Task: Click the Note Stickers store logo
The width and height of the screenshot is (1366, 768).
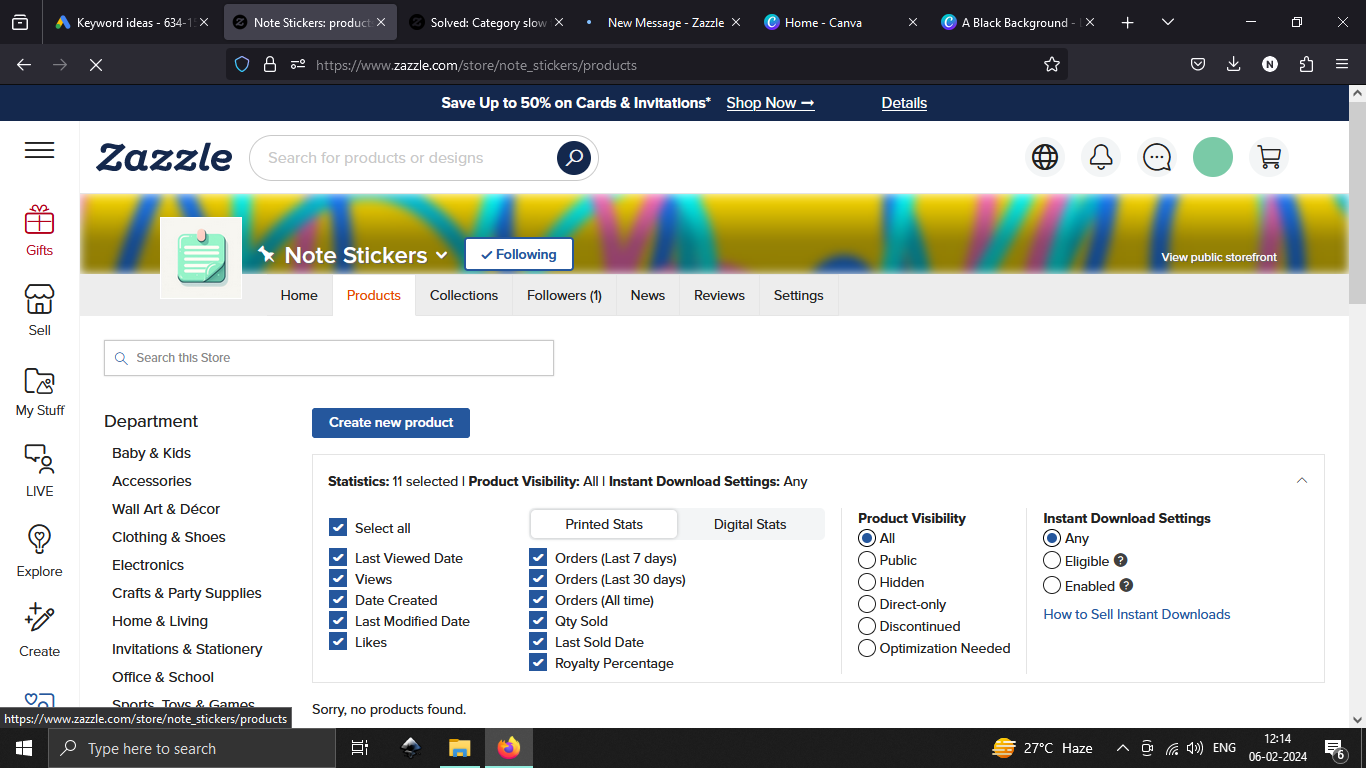Action: pos(201,257)
